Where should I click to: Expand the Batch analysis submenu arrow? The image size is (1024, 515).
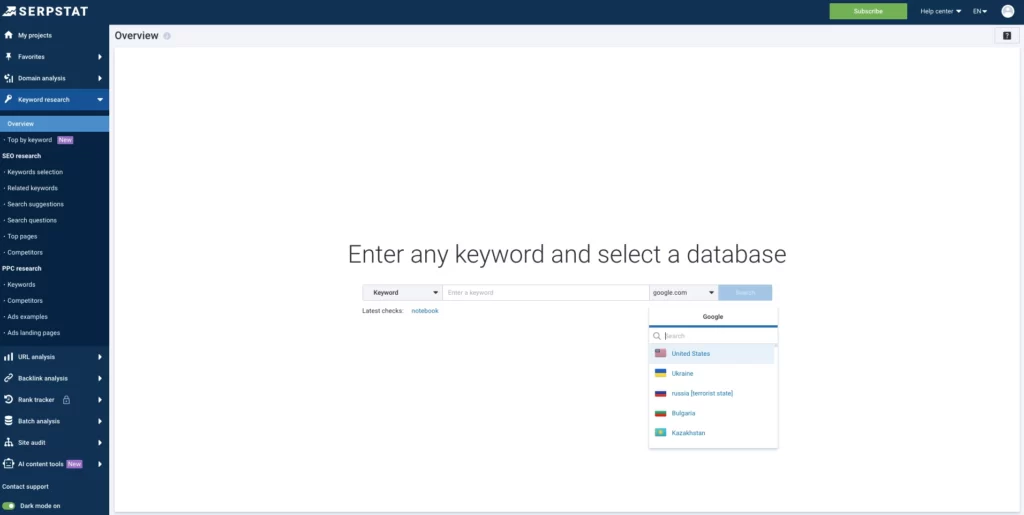pyautogui.click(x=100, y=421)
